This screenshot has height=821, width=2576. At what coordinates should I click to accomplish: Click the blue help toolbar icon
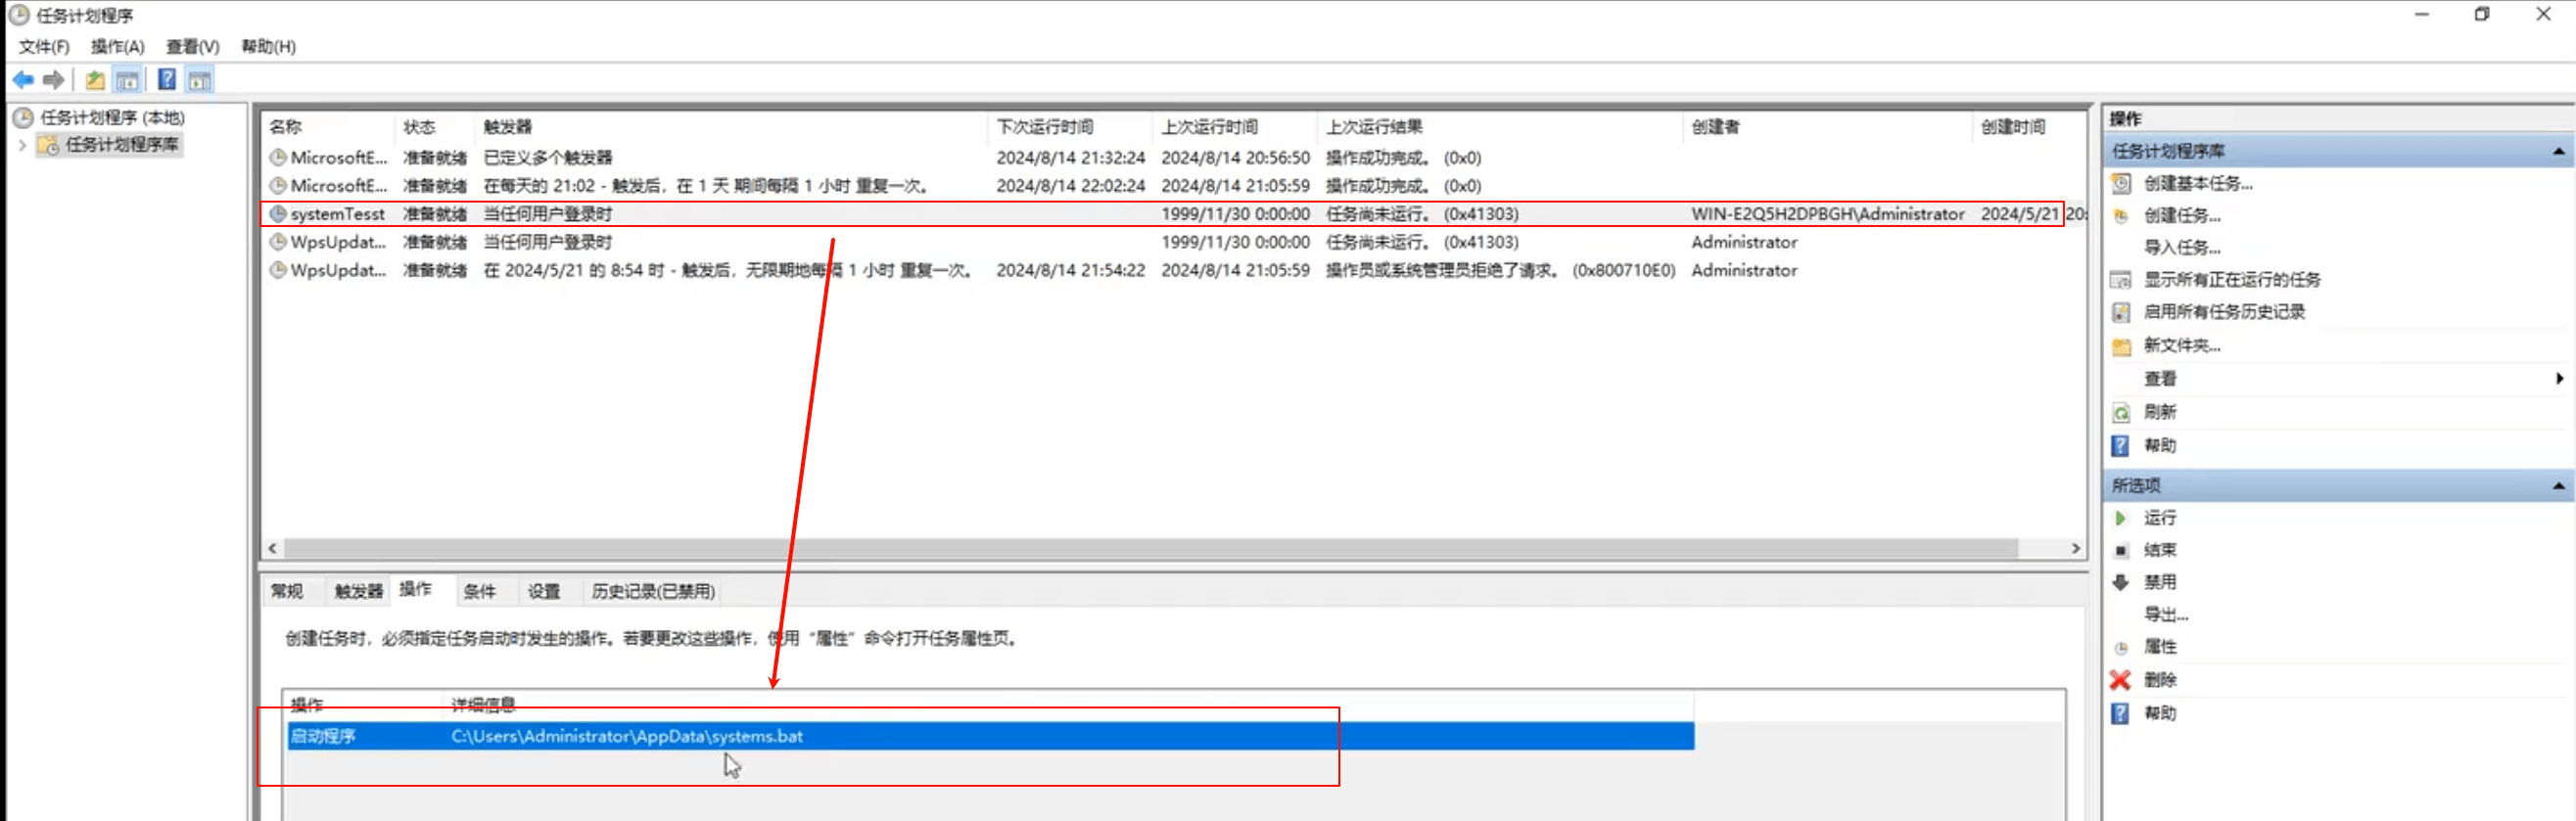coord(167,80)
